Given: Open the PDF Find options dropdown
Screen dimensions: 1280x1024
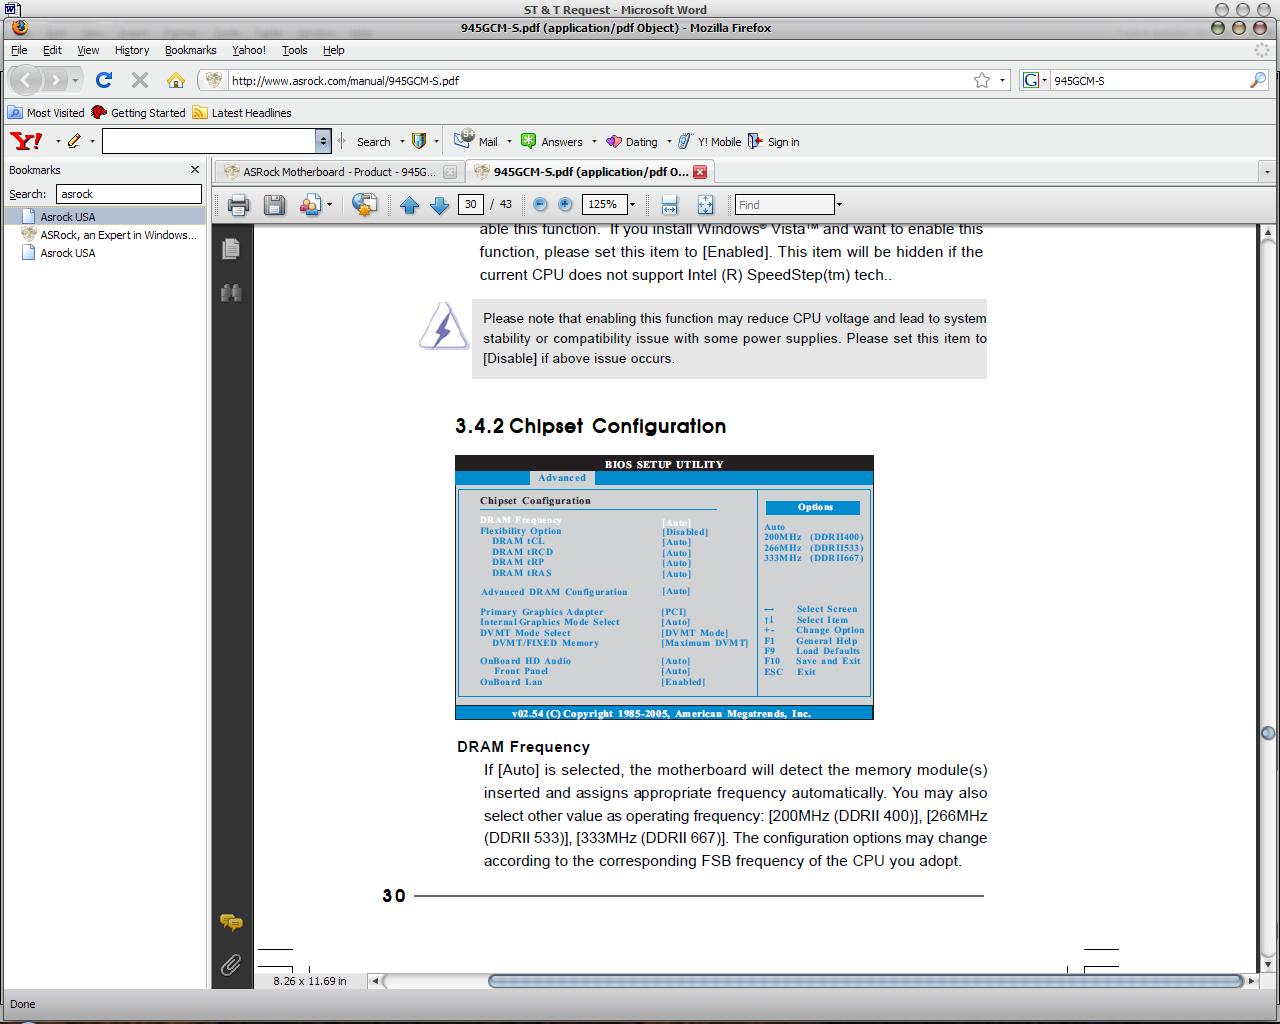Looking at the screenshot, I should coord(839,205).
